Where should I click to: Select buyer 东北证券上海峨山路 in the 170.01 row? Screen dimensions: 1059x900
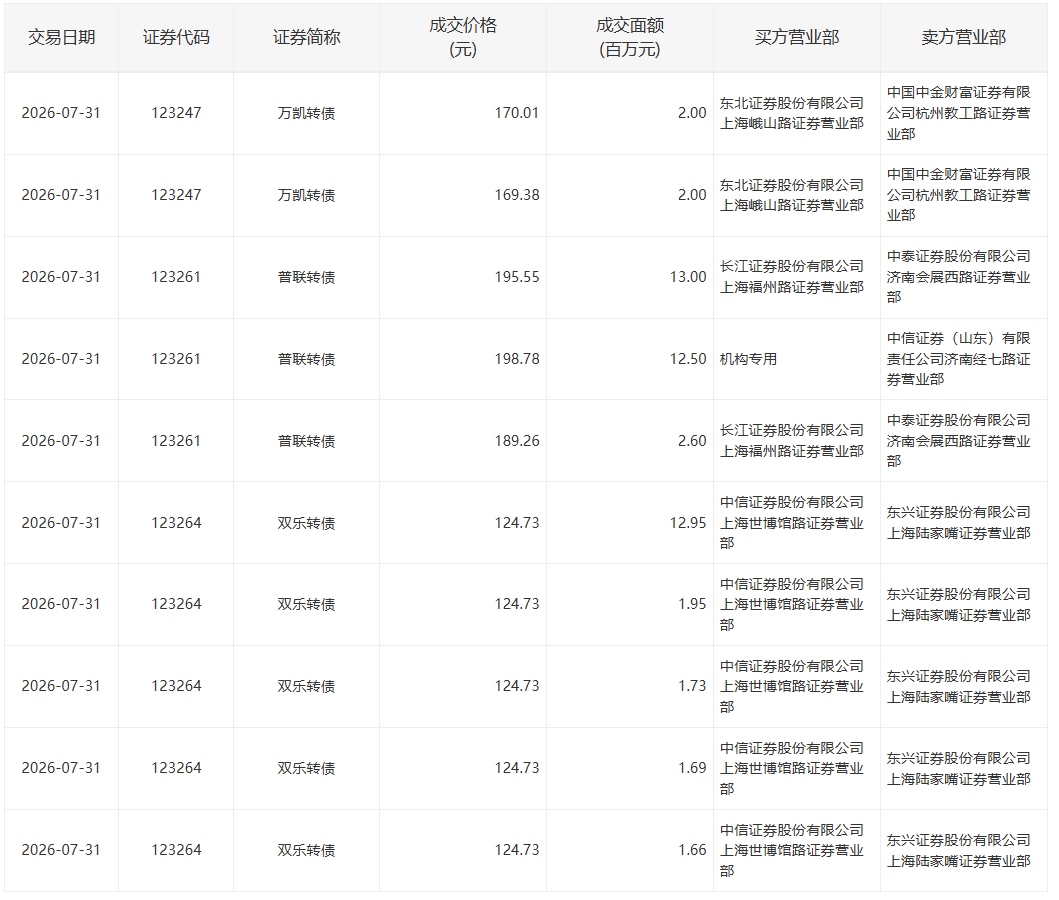[x=792, y=113]
